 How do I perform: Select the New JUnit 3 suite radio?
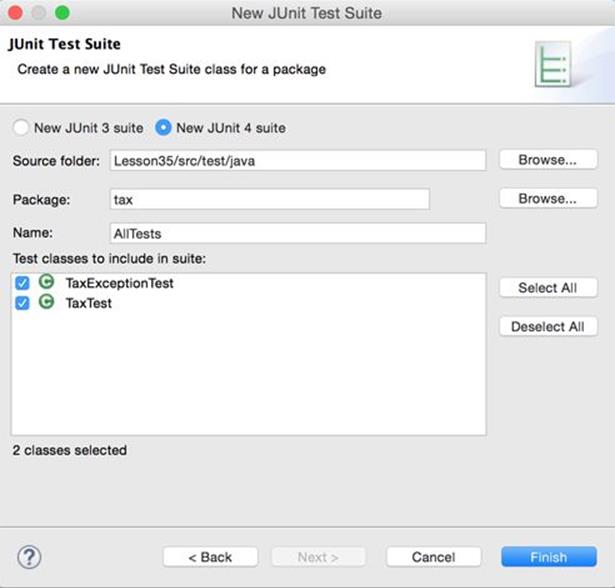(21, 127)
